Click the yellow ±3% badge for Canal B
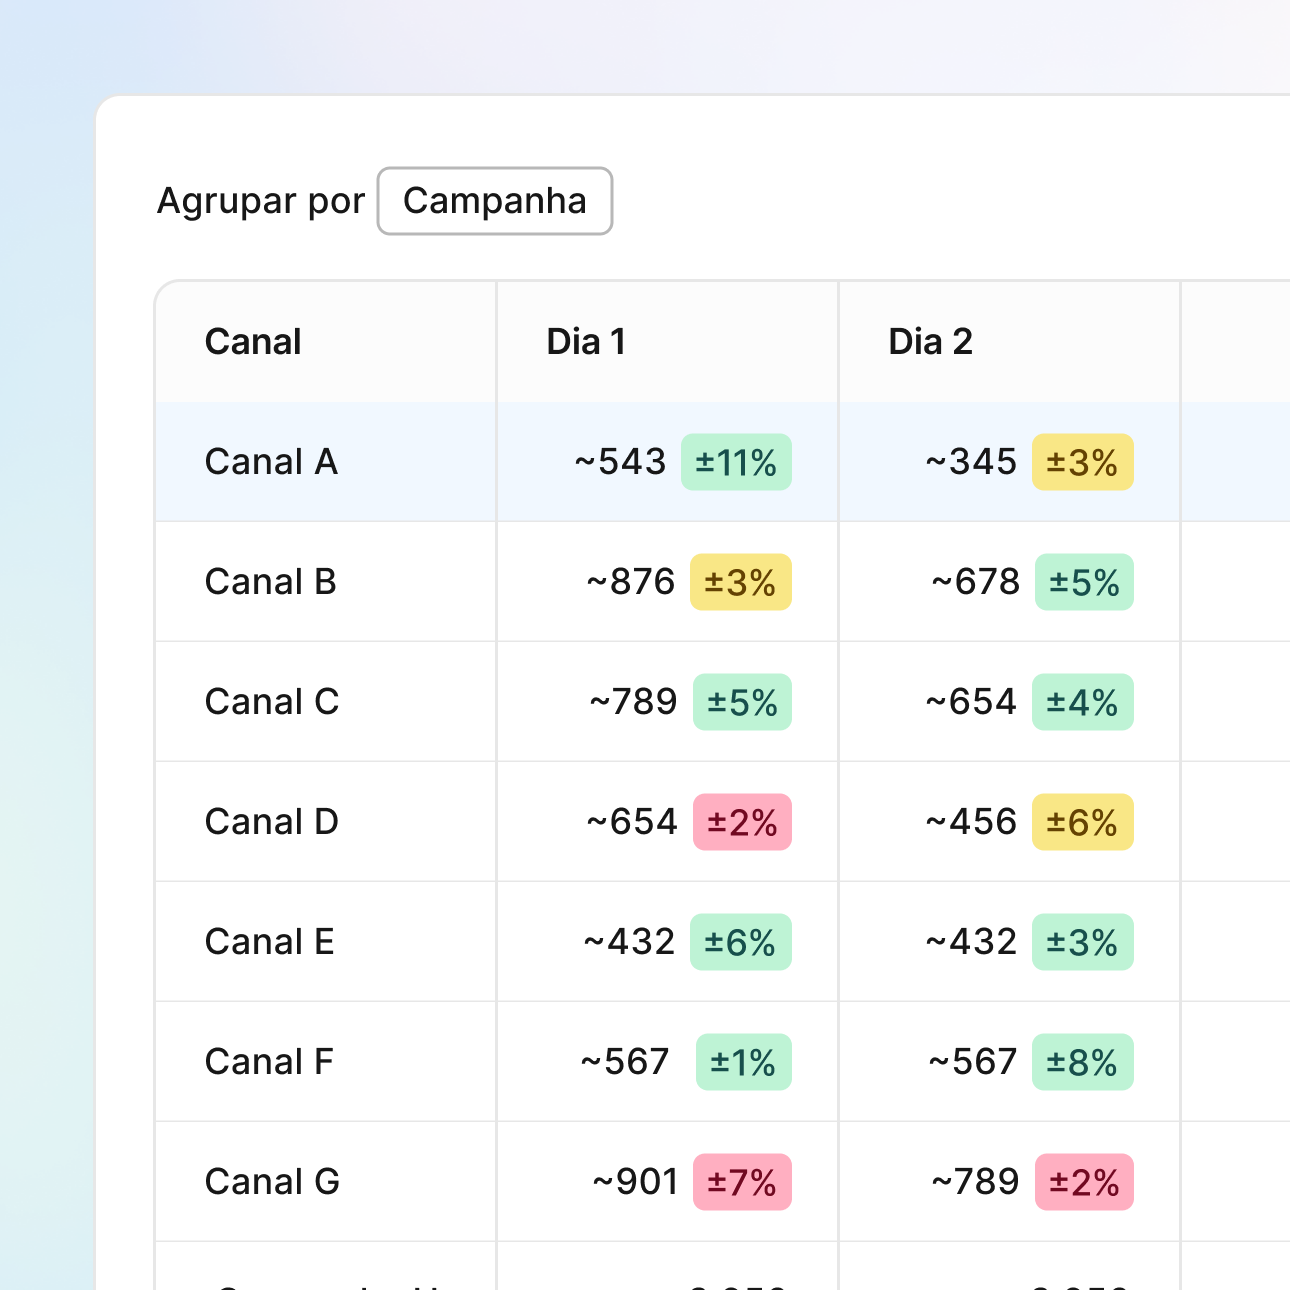This screenshot has width=1290, height=1290. (x=740, y=582)
